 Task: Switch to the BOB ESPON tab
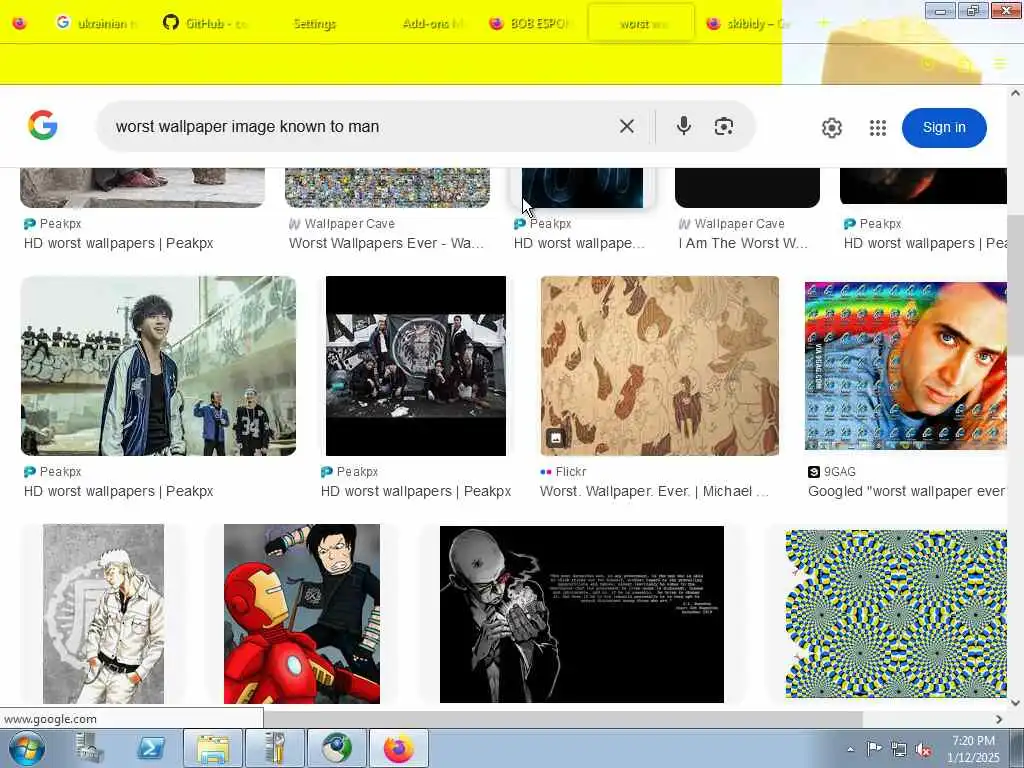pyautogui.click(x=530, y=24)
